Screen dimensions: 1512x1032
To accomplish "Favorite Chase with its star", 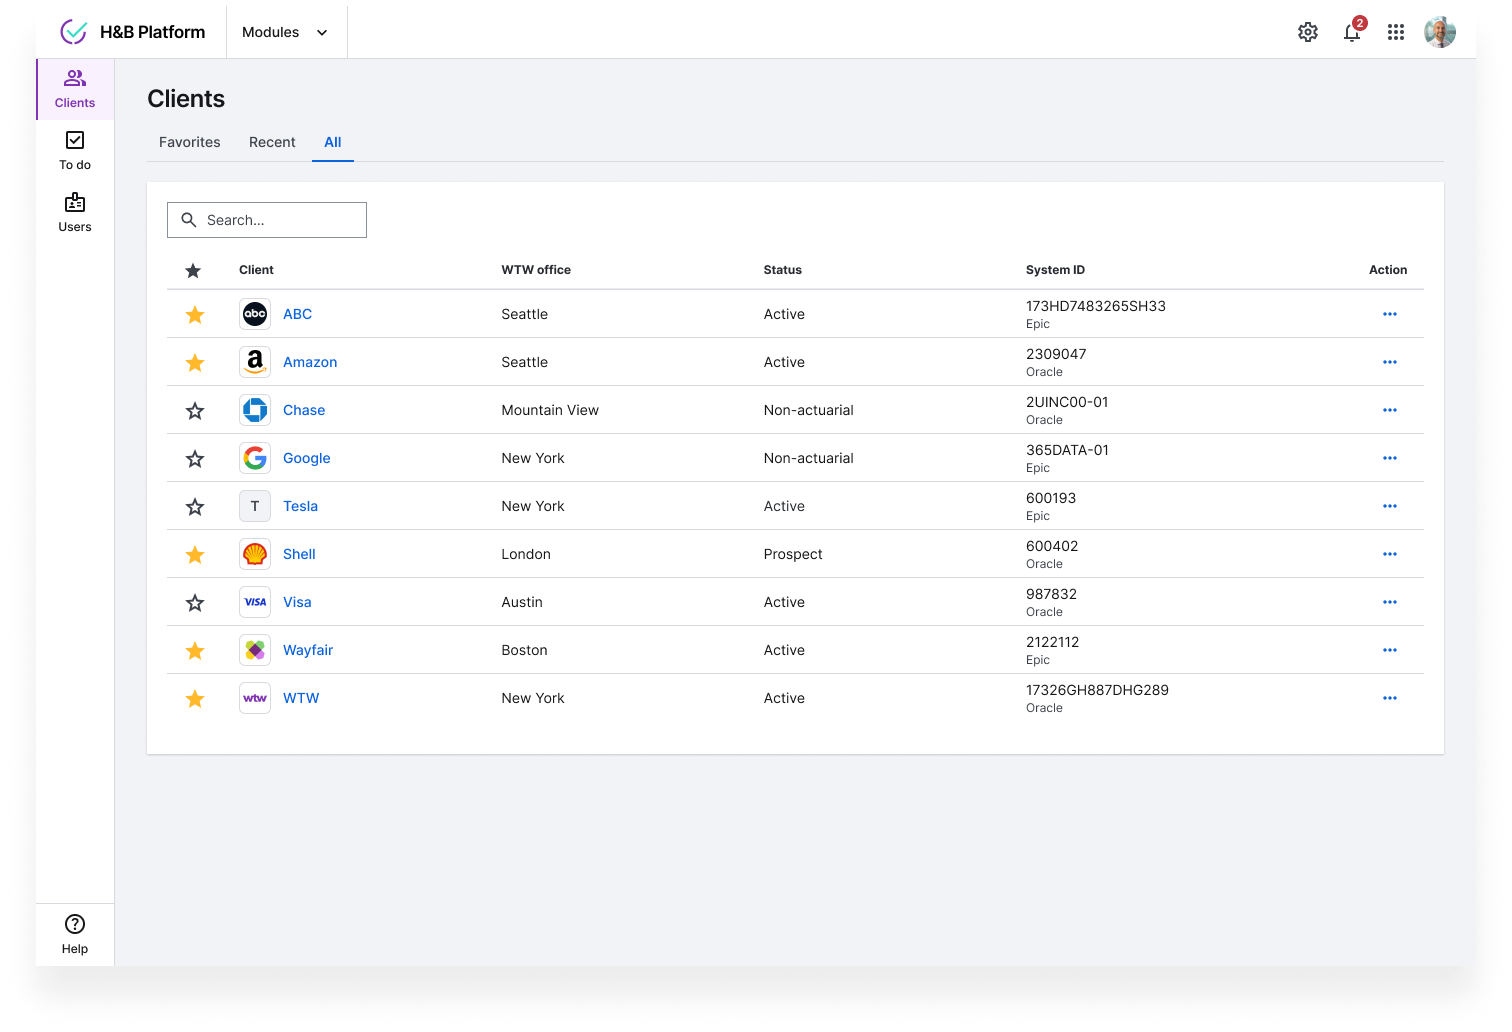I will pos(195,411).
